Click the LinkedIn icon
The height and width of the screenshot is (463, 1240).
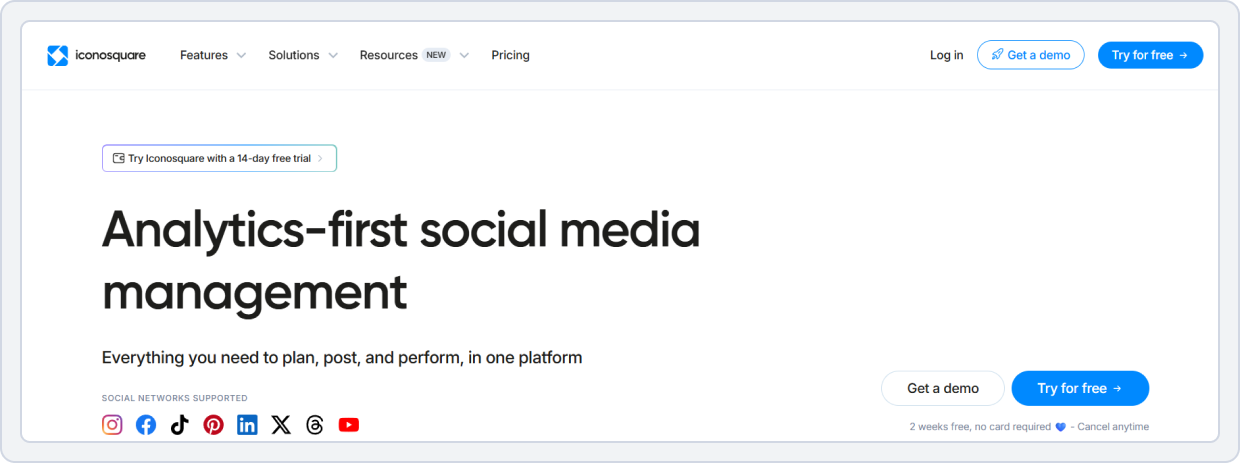pyautogui.click(x=247, y=425)
